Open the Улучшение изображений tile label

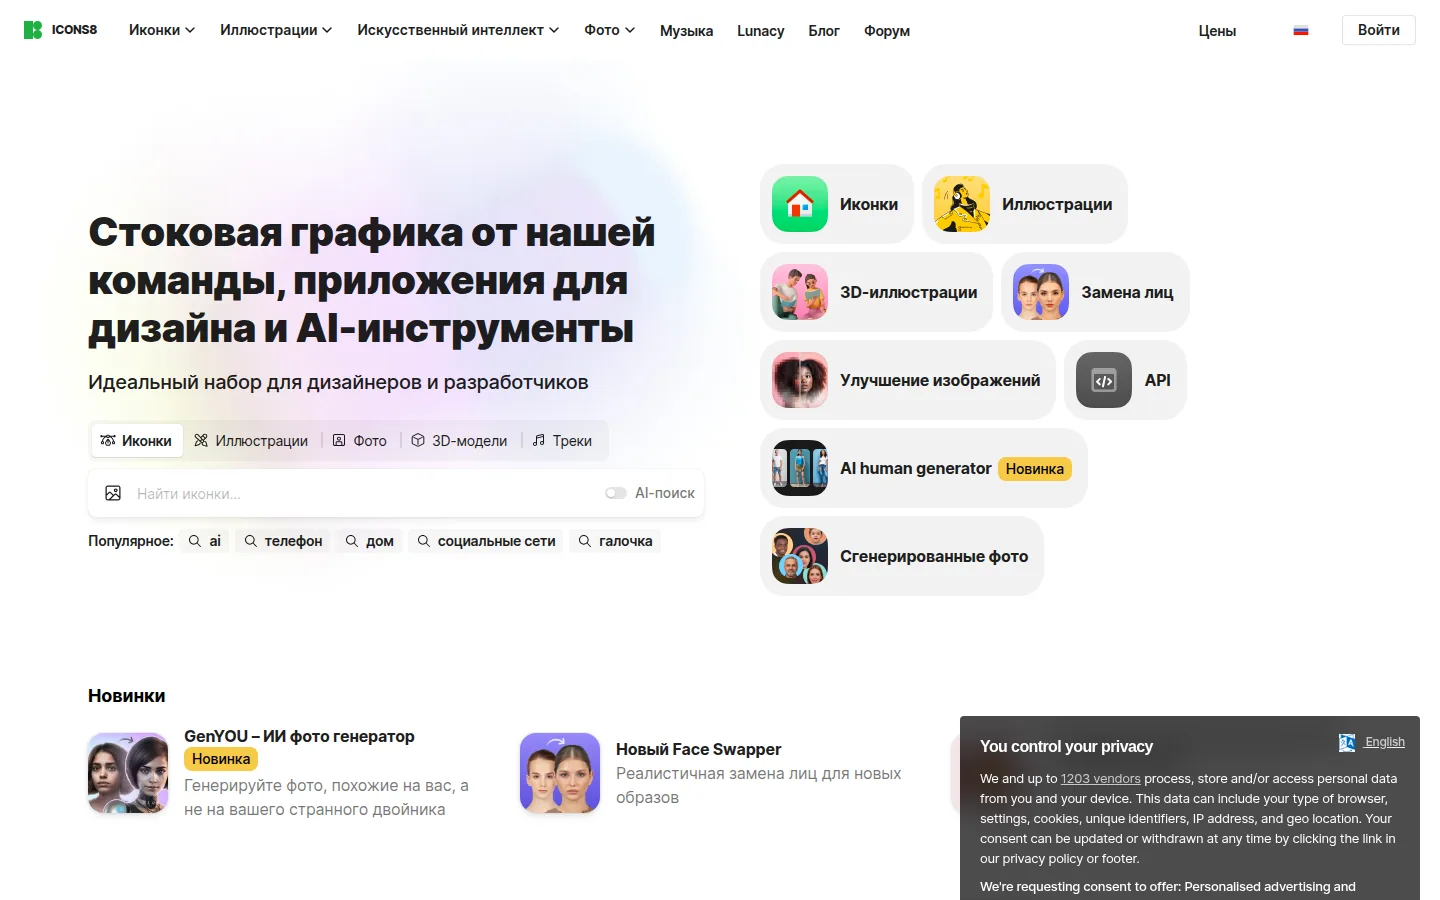tap(940, 380)
